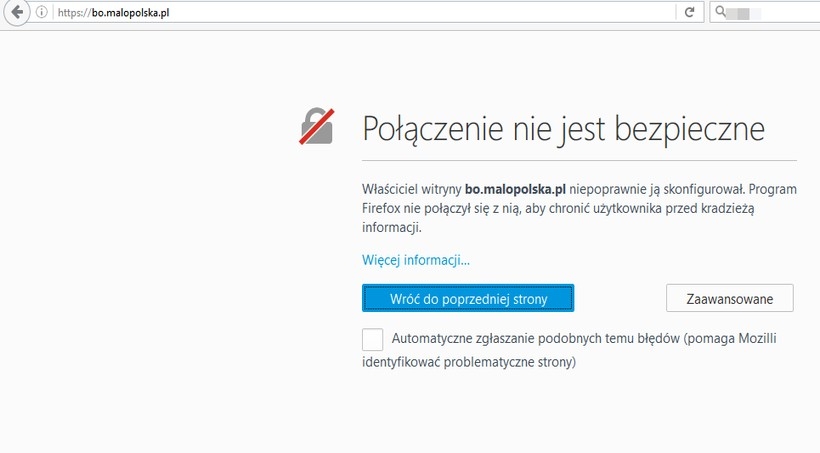
Task: Focus the address bar showing bo.malopolska.pl
Action: click(x=366, y=12)
